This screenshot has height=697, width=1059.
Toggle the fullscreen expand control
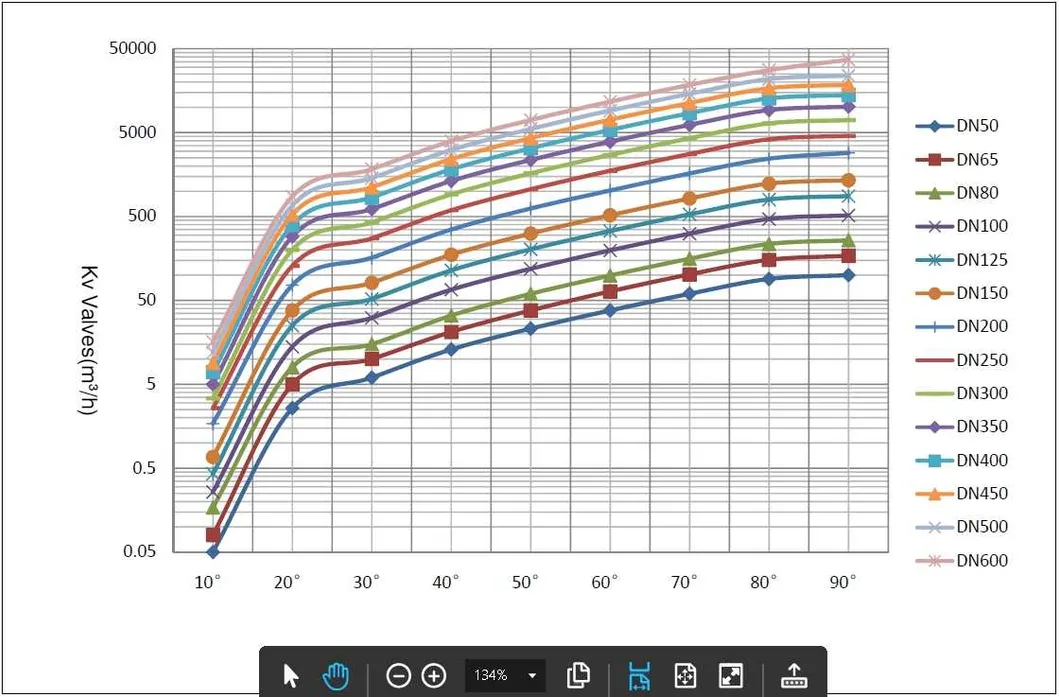point(733,676)
